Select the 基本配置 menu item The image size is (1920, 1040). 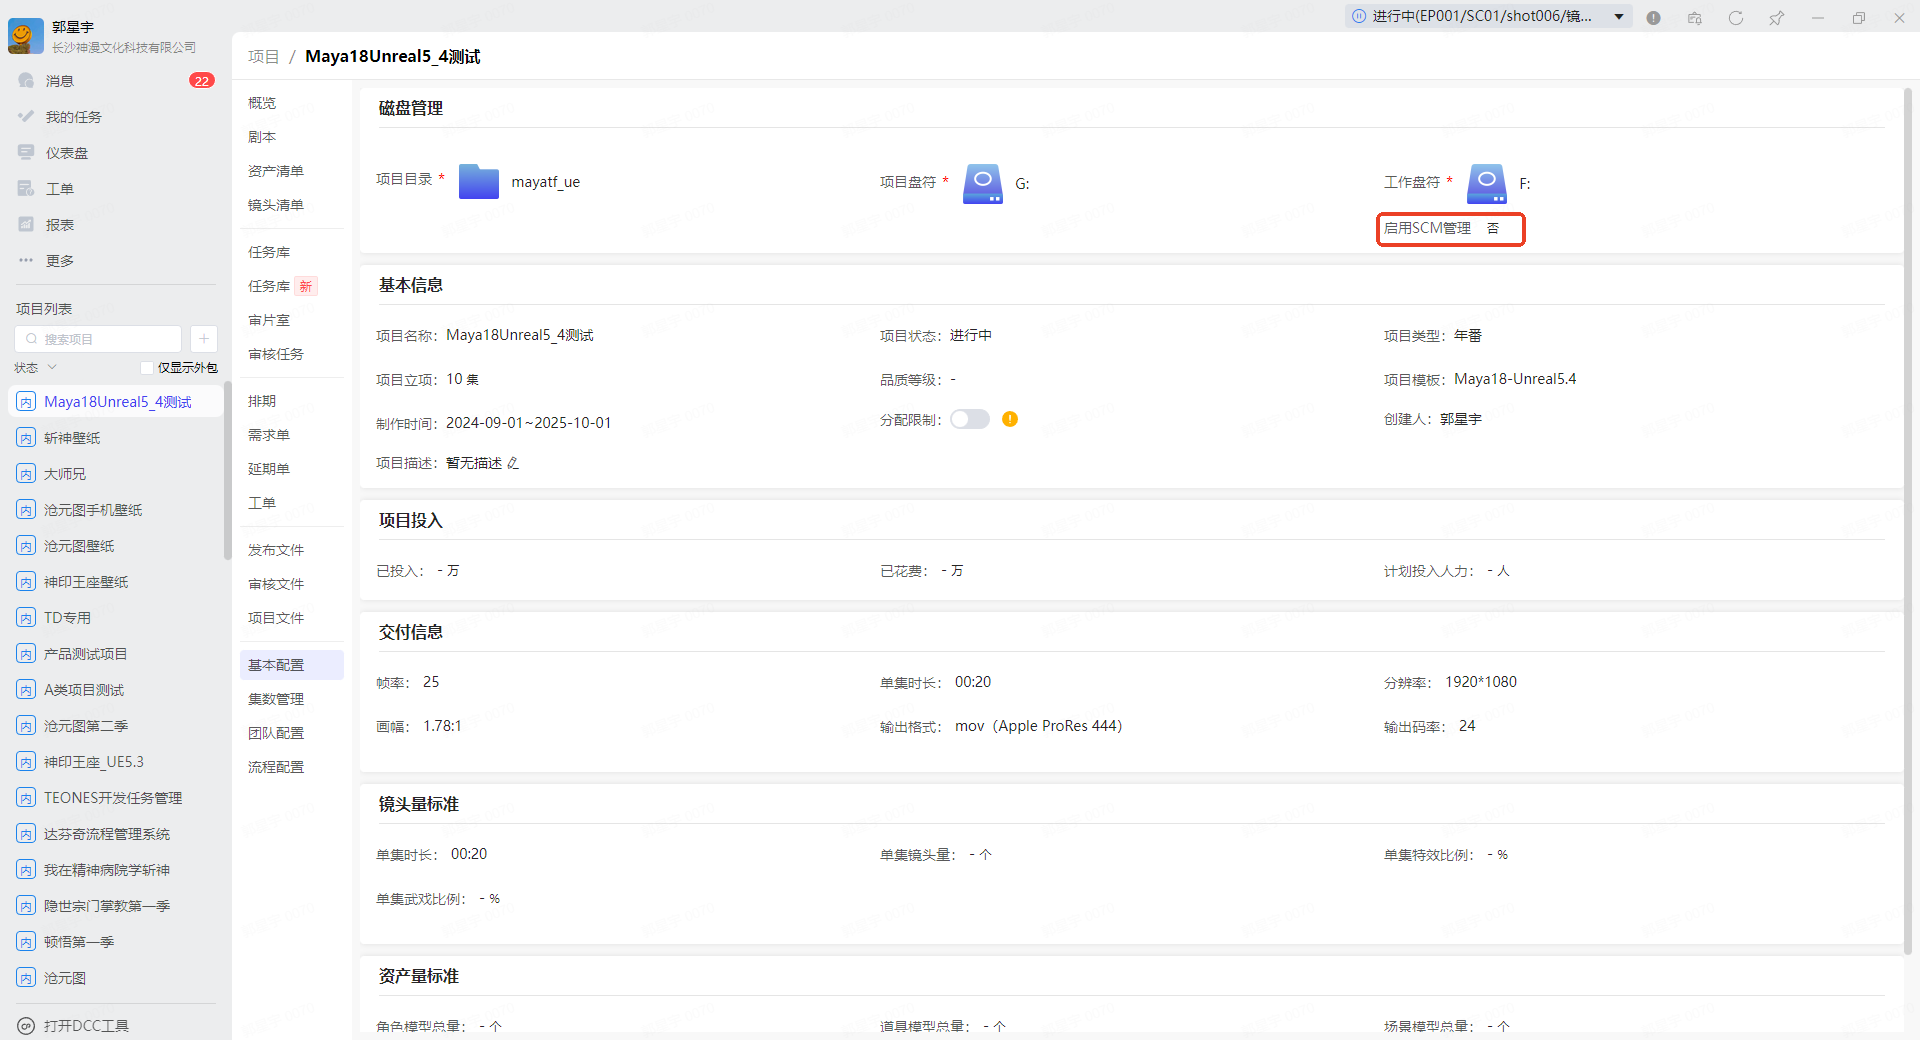click(x=291, y=665)
